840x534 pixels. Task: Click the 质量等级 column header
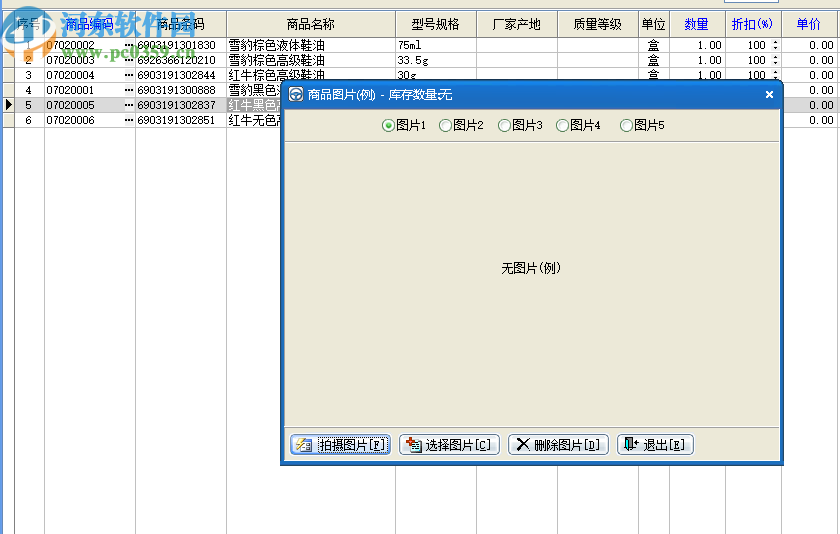click(x=597, y=24)
